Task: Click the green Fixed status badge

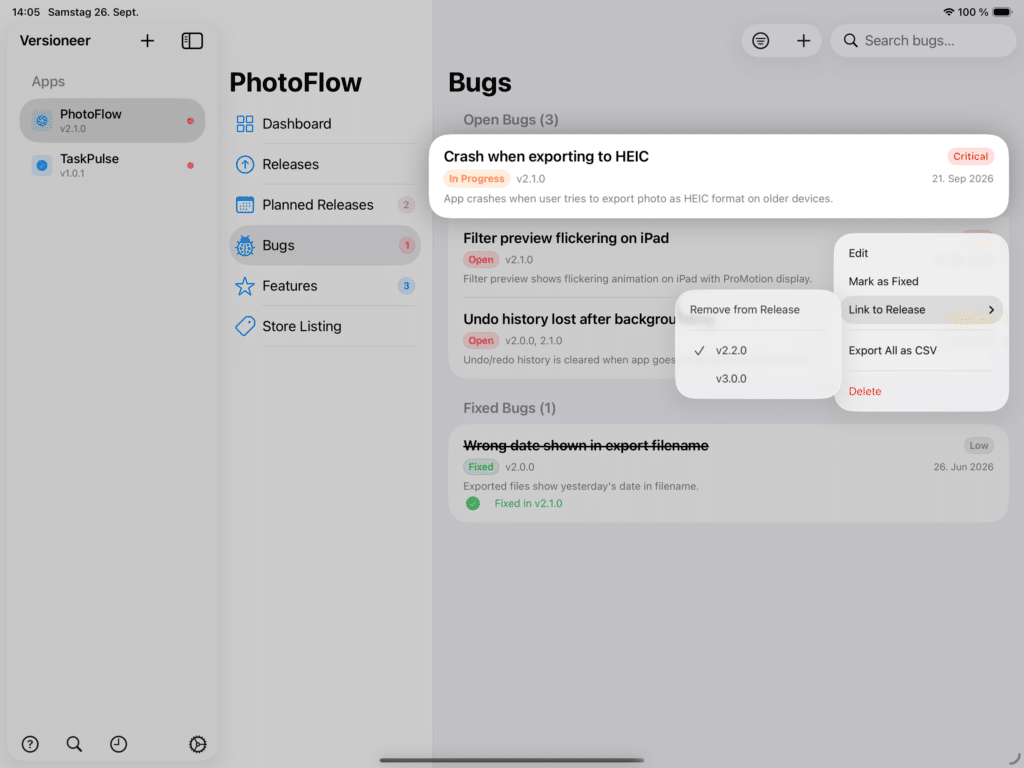Action: [481, 467]
